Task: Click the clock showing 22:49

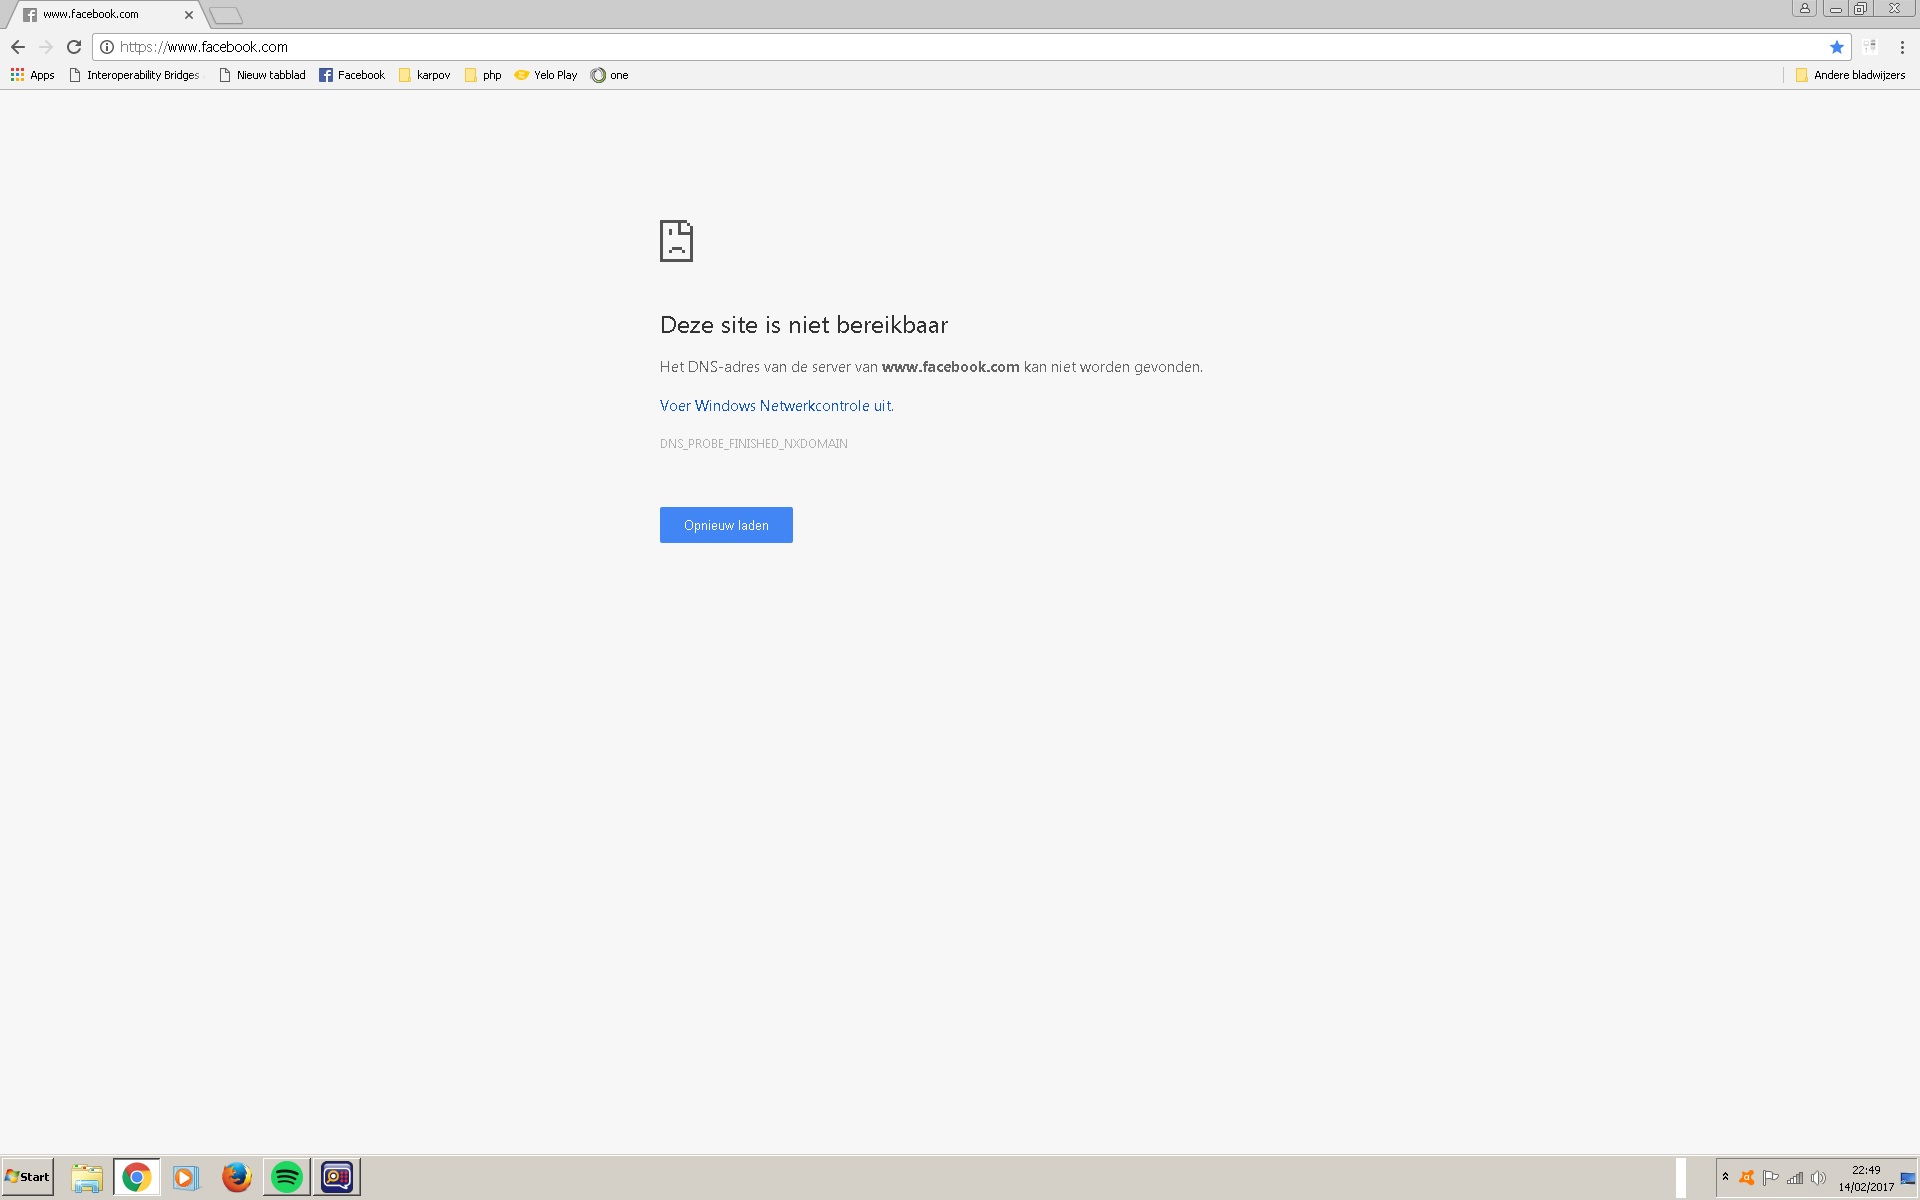Action: (x=1866, y=1178)
